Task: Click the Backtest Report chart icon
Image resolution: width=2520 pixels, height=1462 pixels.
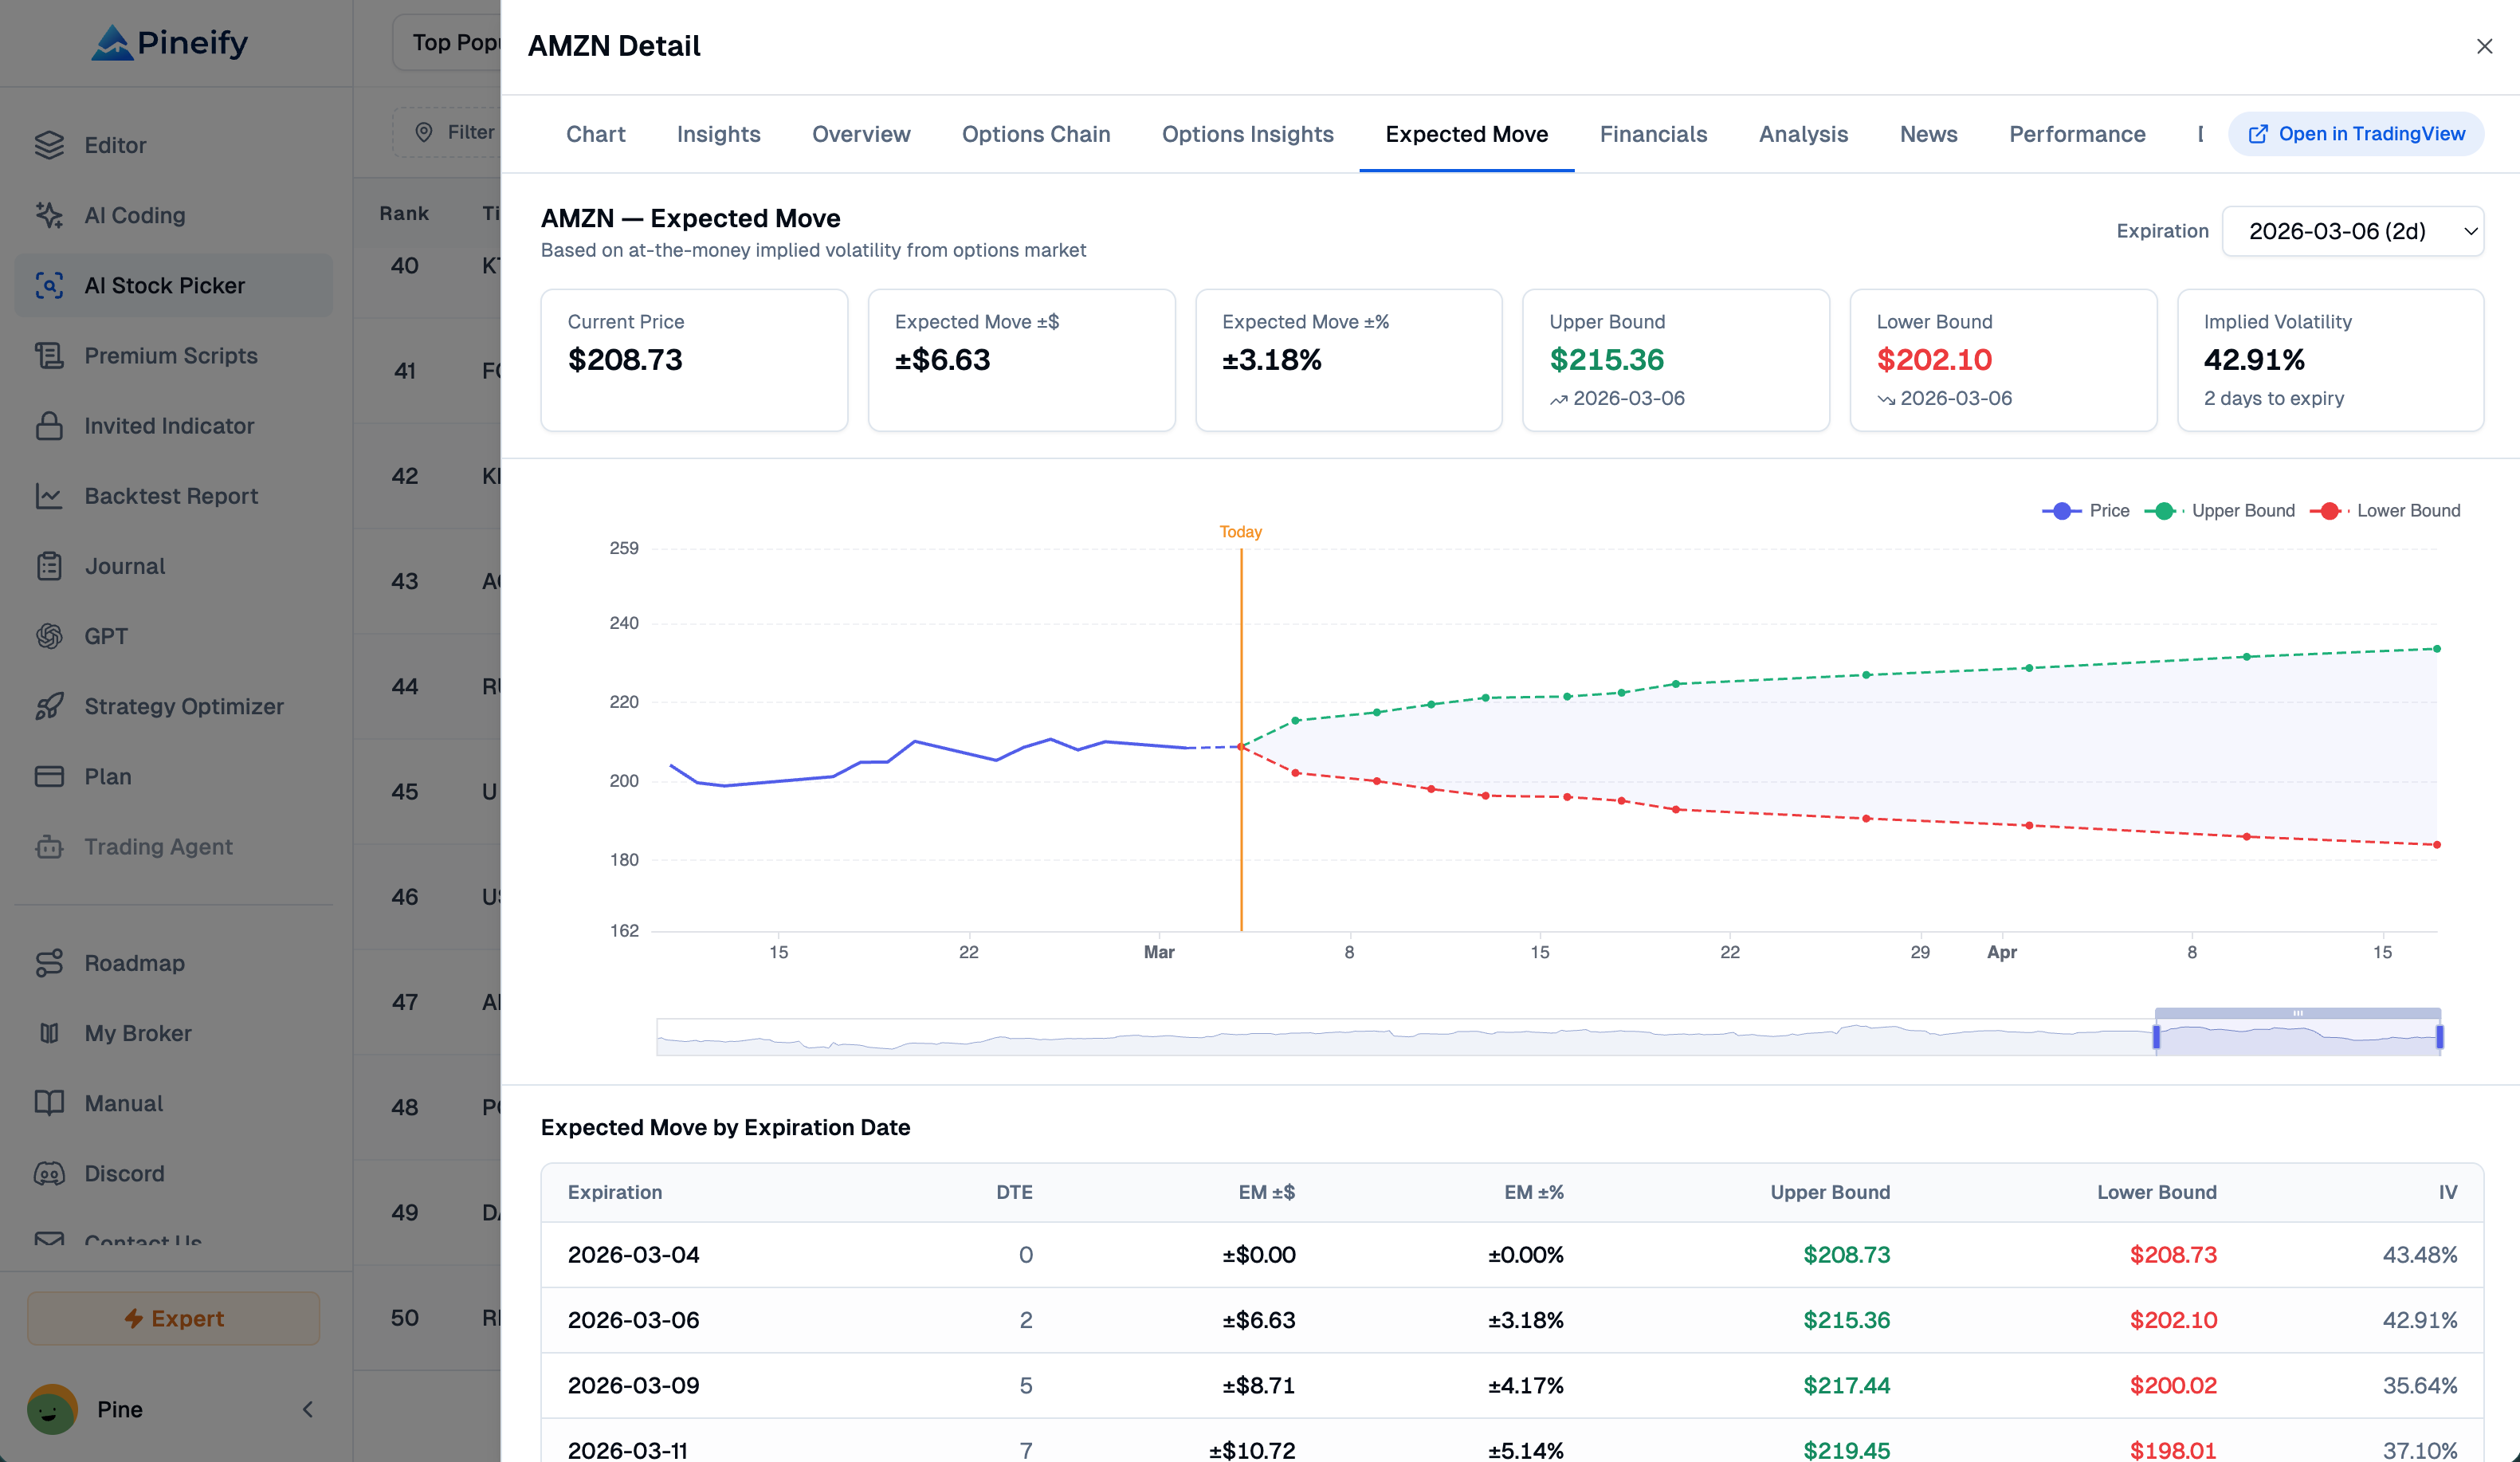Action: point(49,496)
